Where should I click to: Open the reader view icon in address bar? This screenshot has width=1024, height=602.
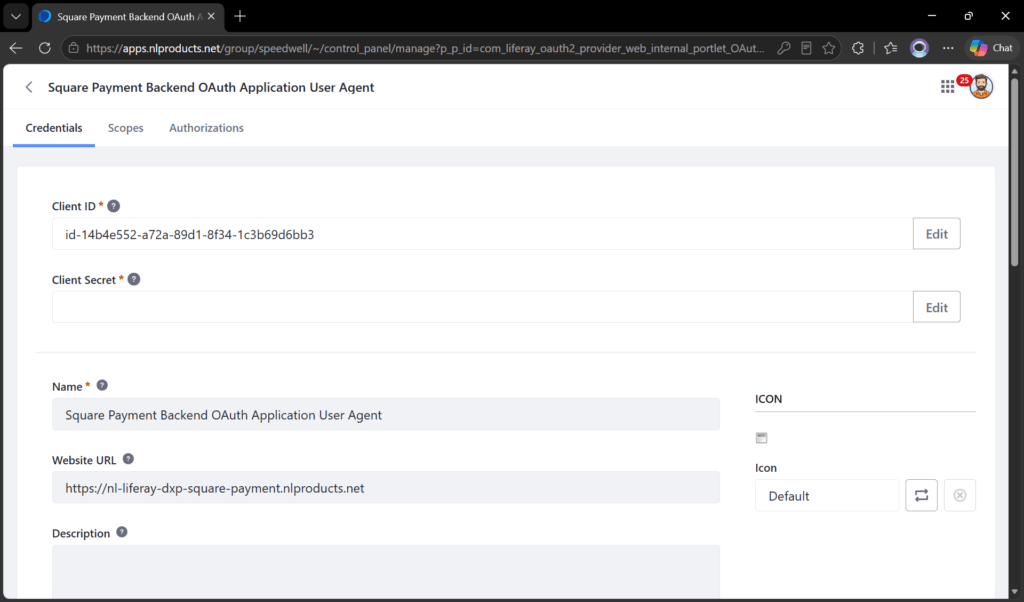pyautogui.click(x=807, y=48)
